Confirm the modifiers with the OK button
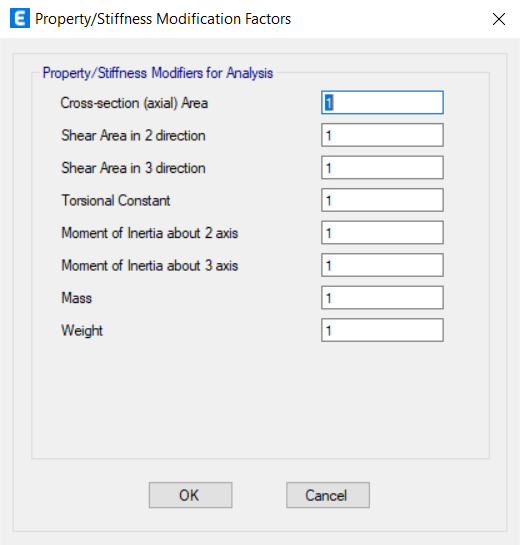 pyautogui.click(x=190, y=495)
